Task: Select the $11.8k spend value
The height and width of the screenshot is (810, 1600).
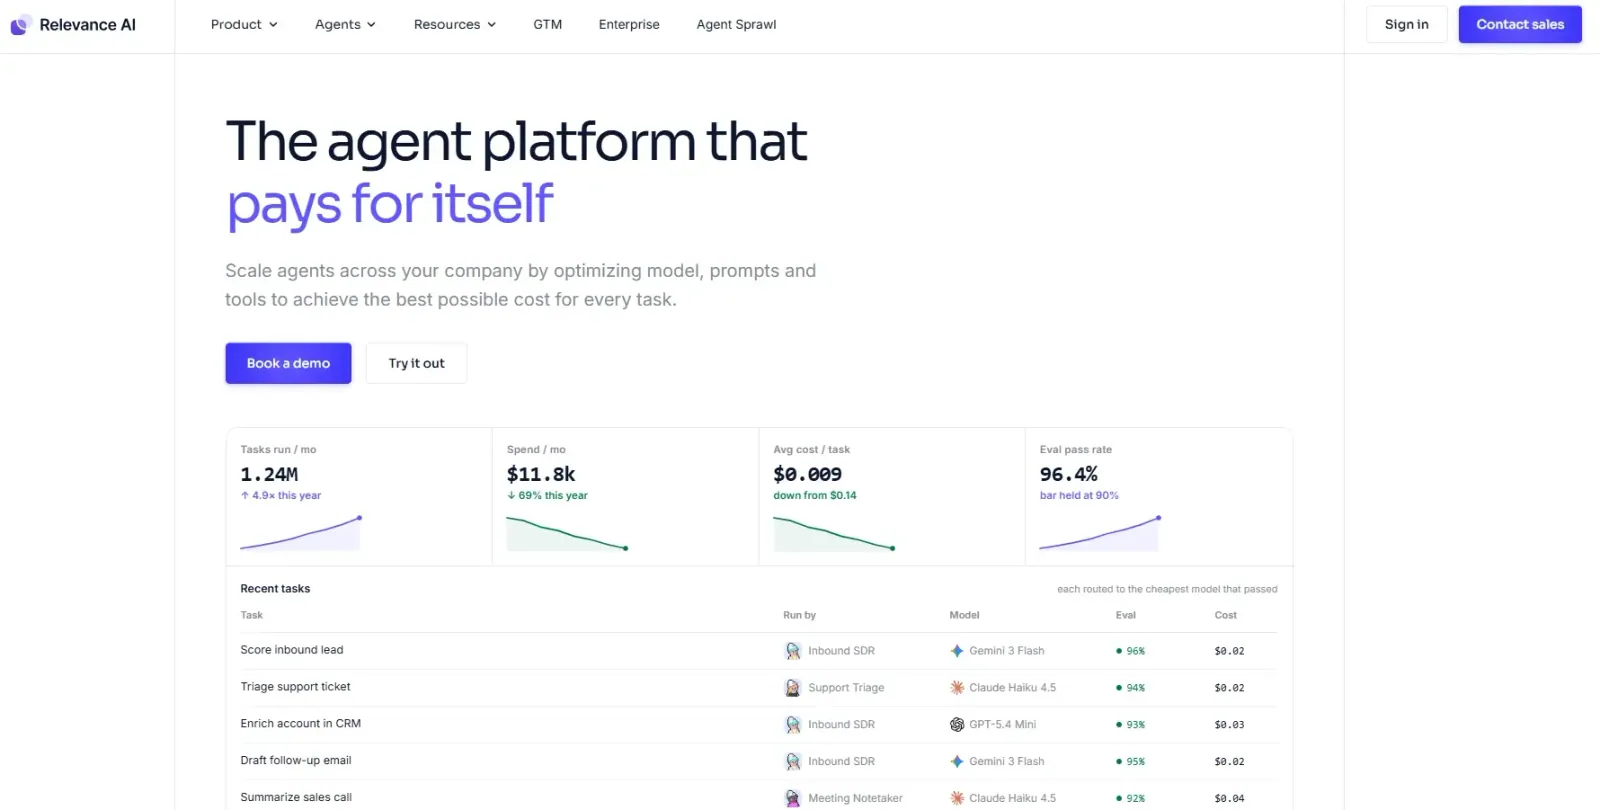Action: 541,474
